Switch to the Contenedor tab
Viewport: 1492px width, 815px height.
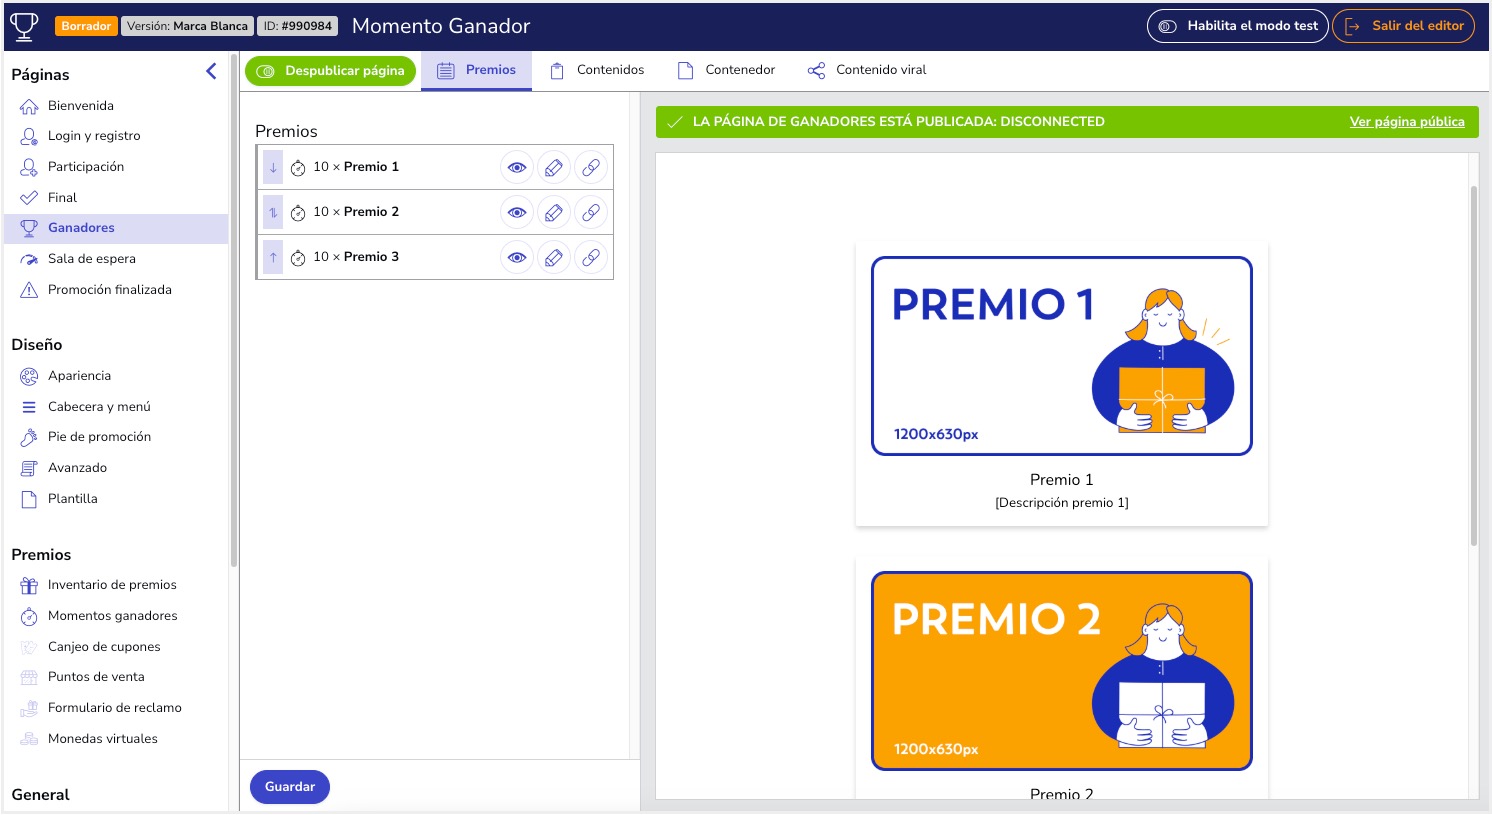(x=726, y=70)
